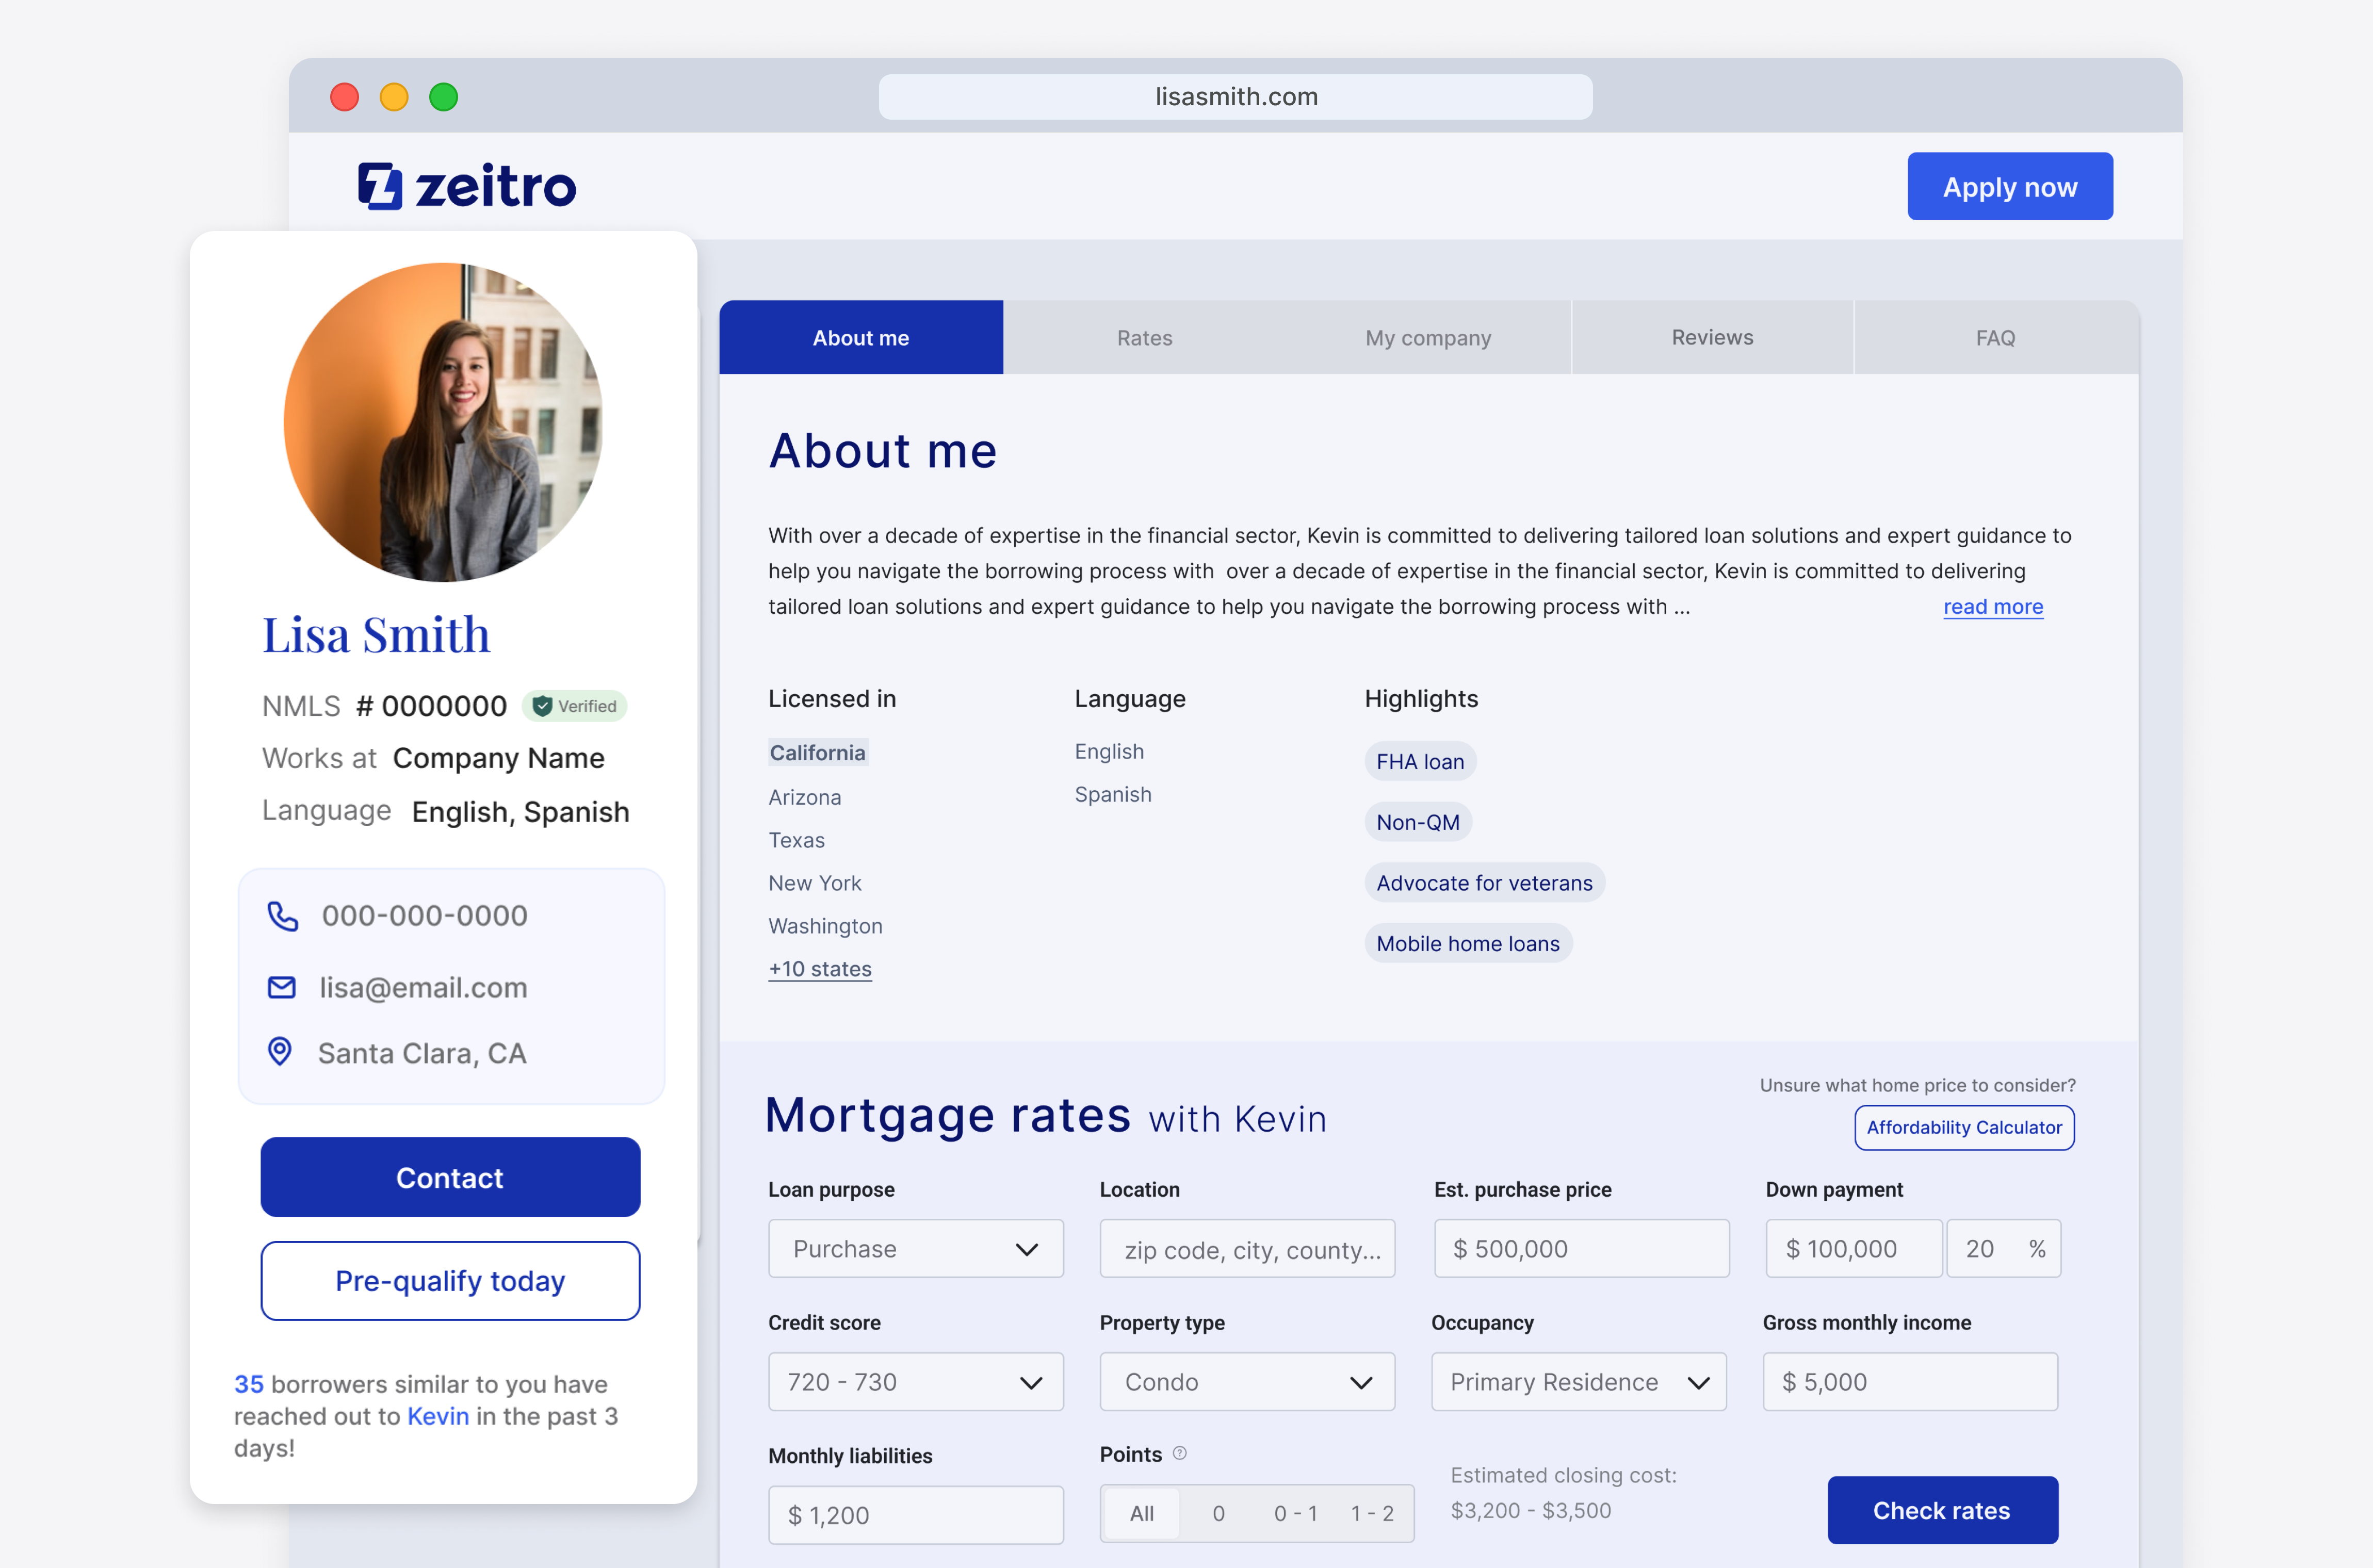This screenshot has height=1568, width=2373.
Task: Click the Mobile home loans chip
Action: pyautogui.click(x=1468, y=944)
